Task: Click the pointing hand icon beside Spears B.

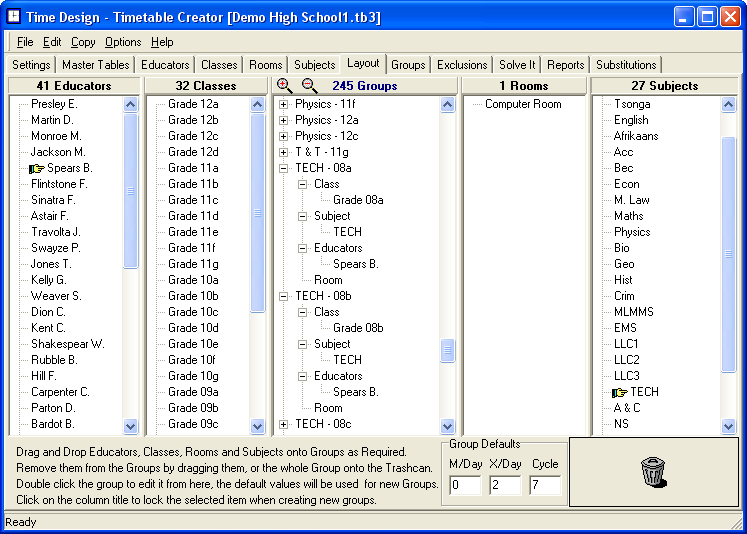Action: tap(37, 168)
